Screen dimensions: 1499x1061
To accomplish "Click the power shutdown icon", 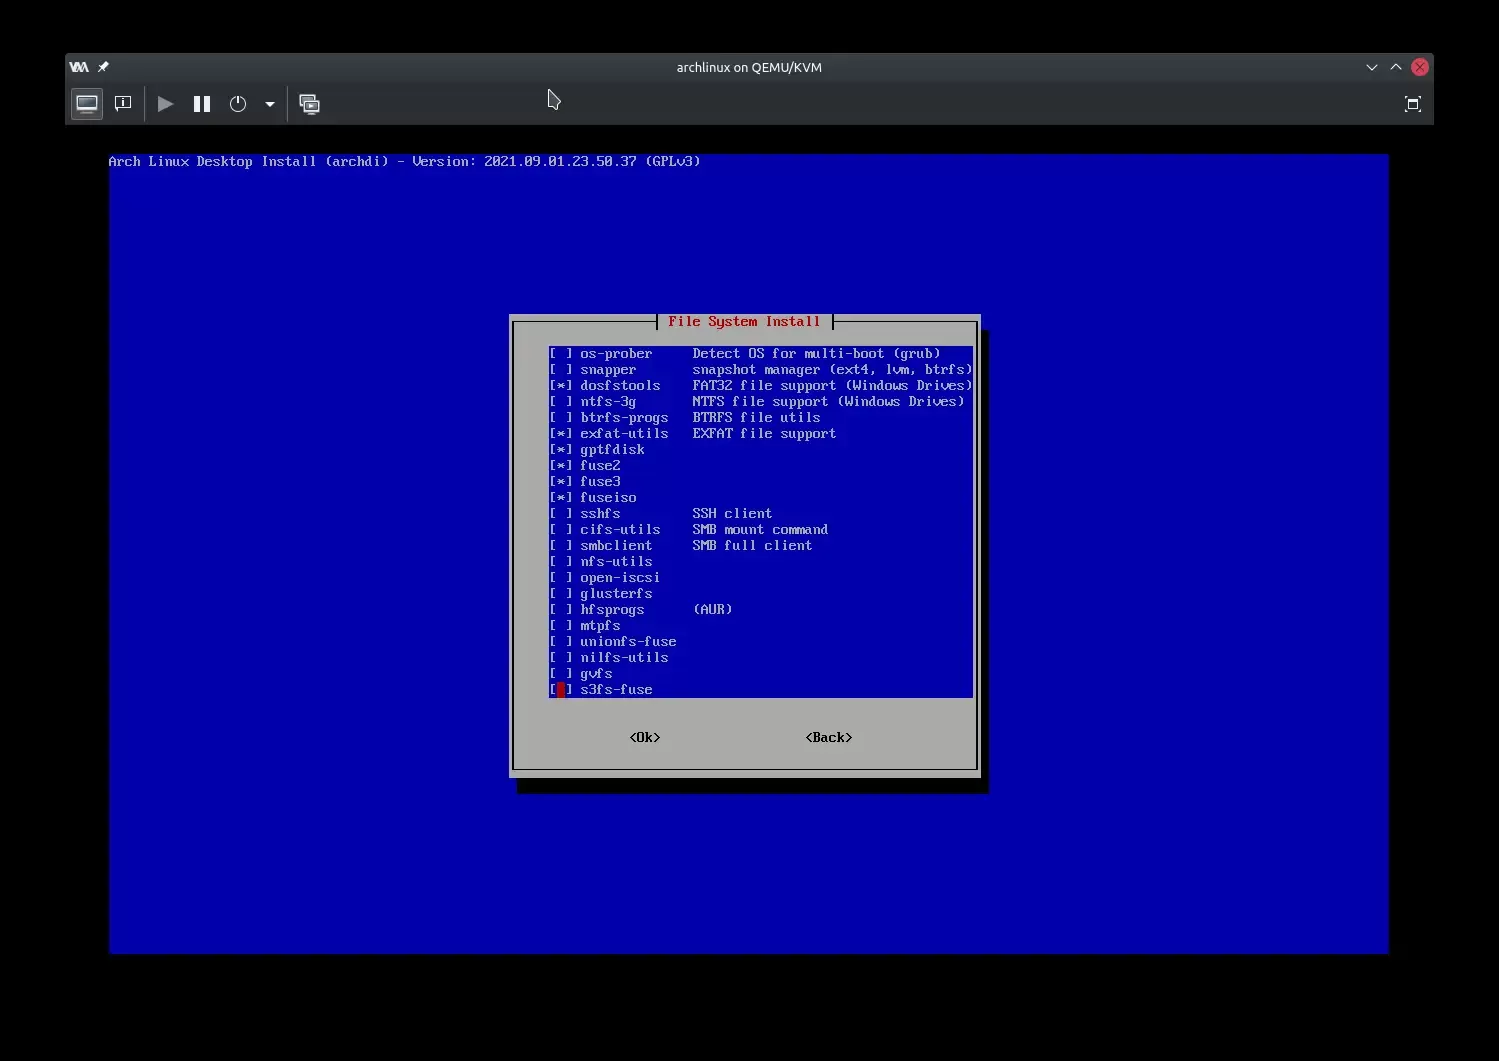I will (238, 104).
